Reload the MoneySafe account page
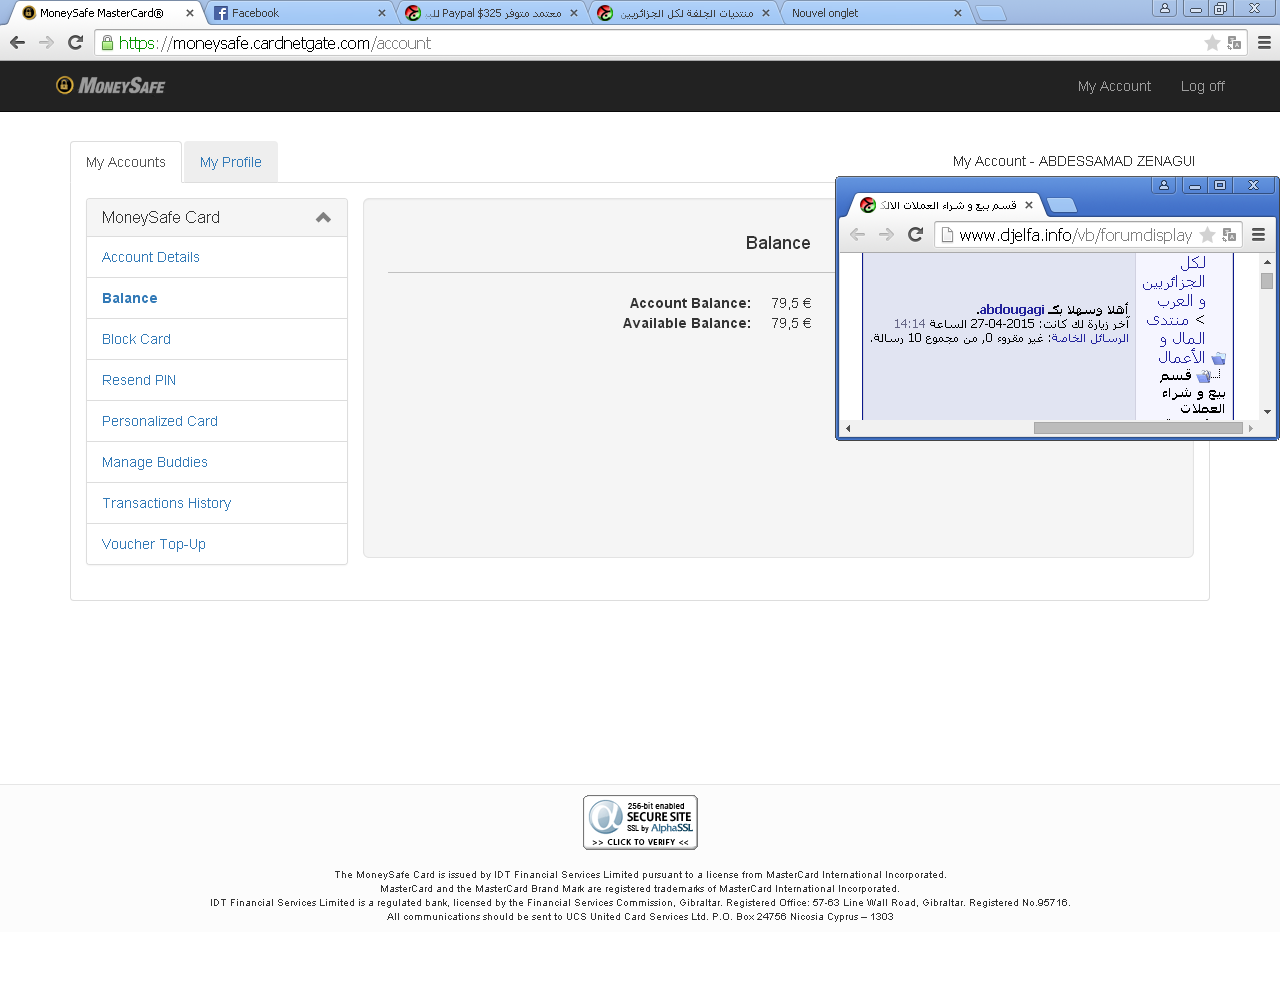 [75, 43]
